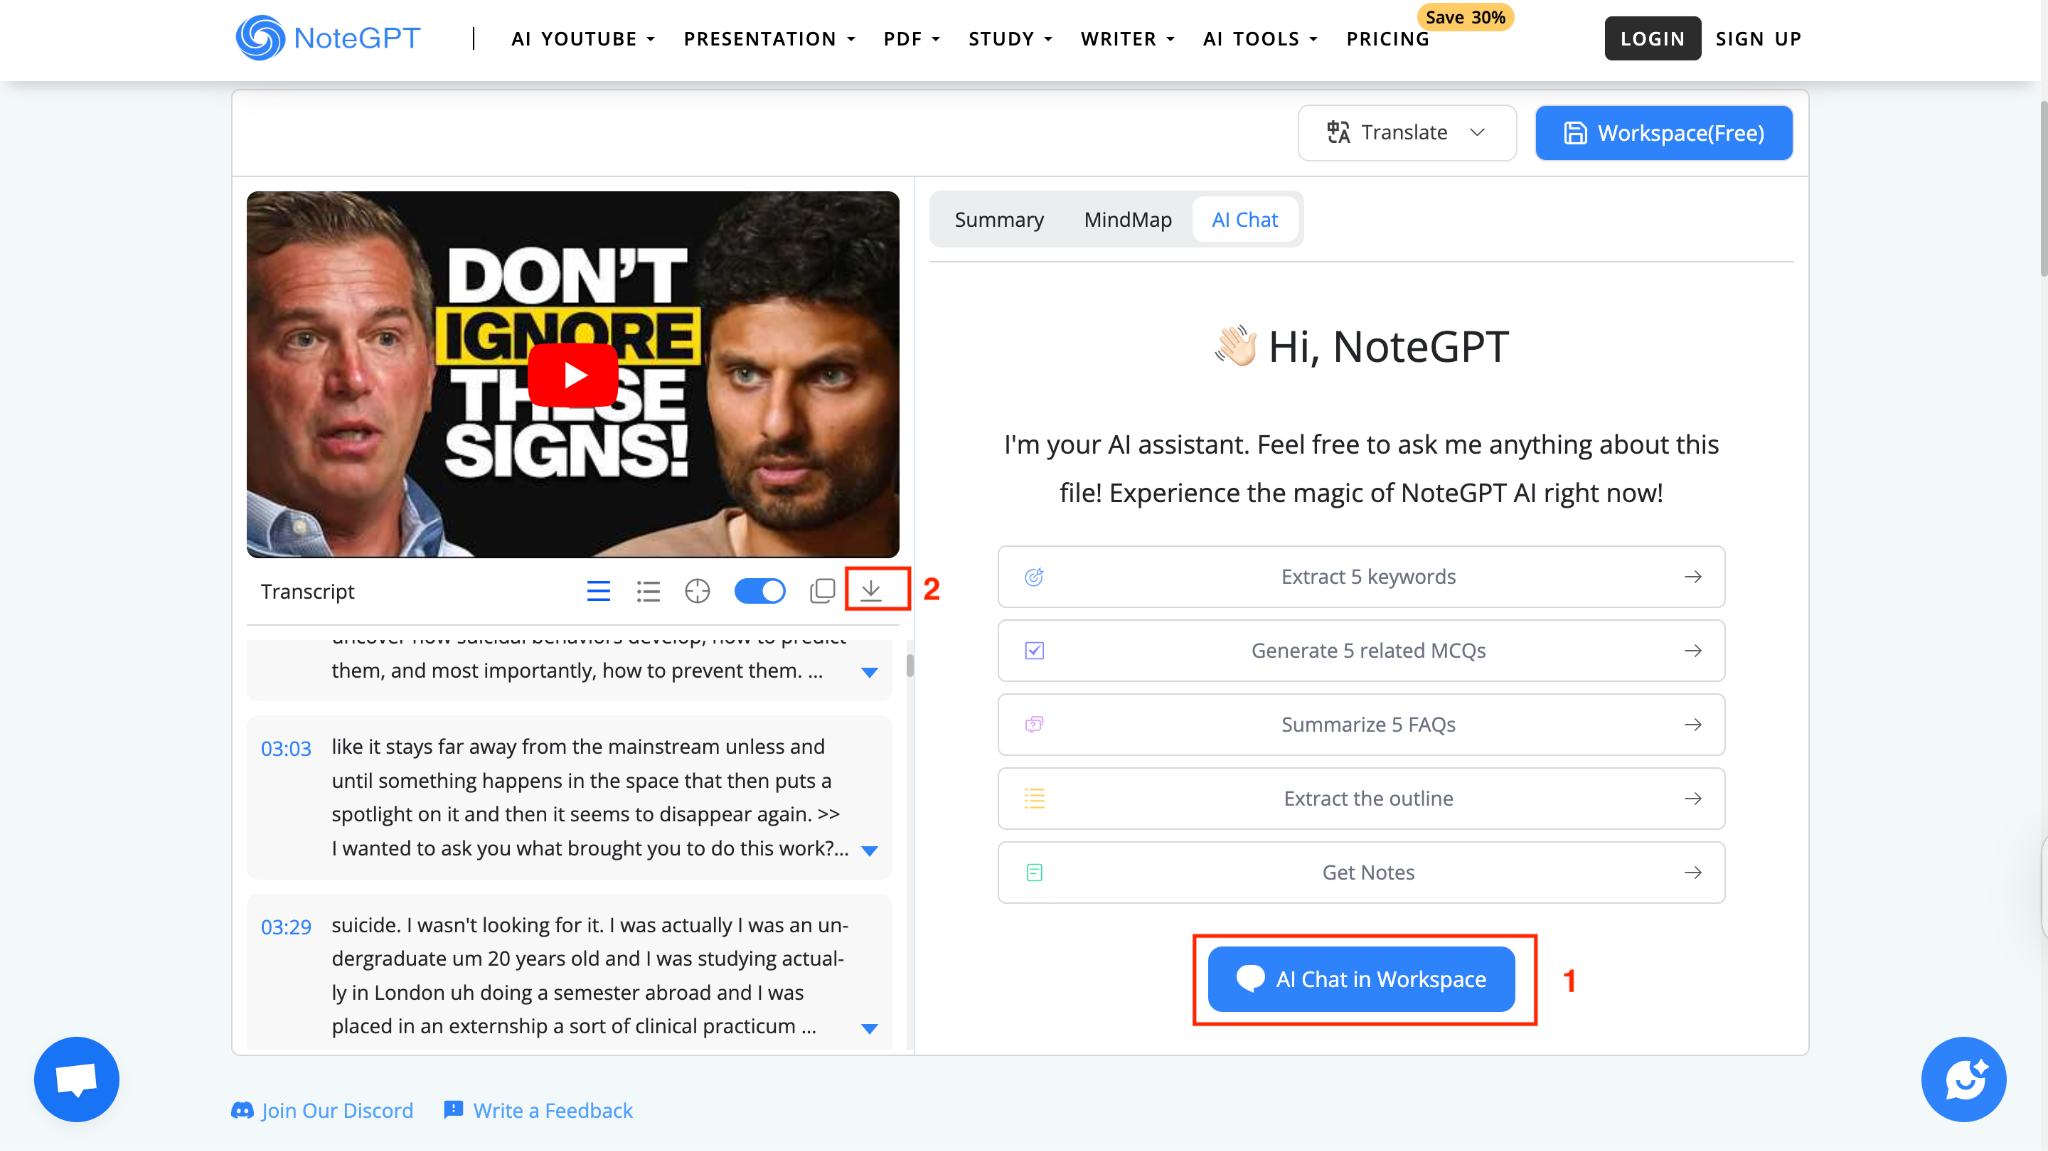The height and width of the screenshot is (1151, 2048).
Task: Select Extract 5 keywords prompt
Action: (x=1361, y=577)
